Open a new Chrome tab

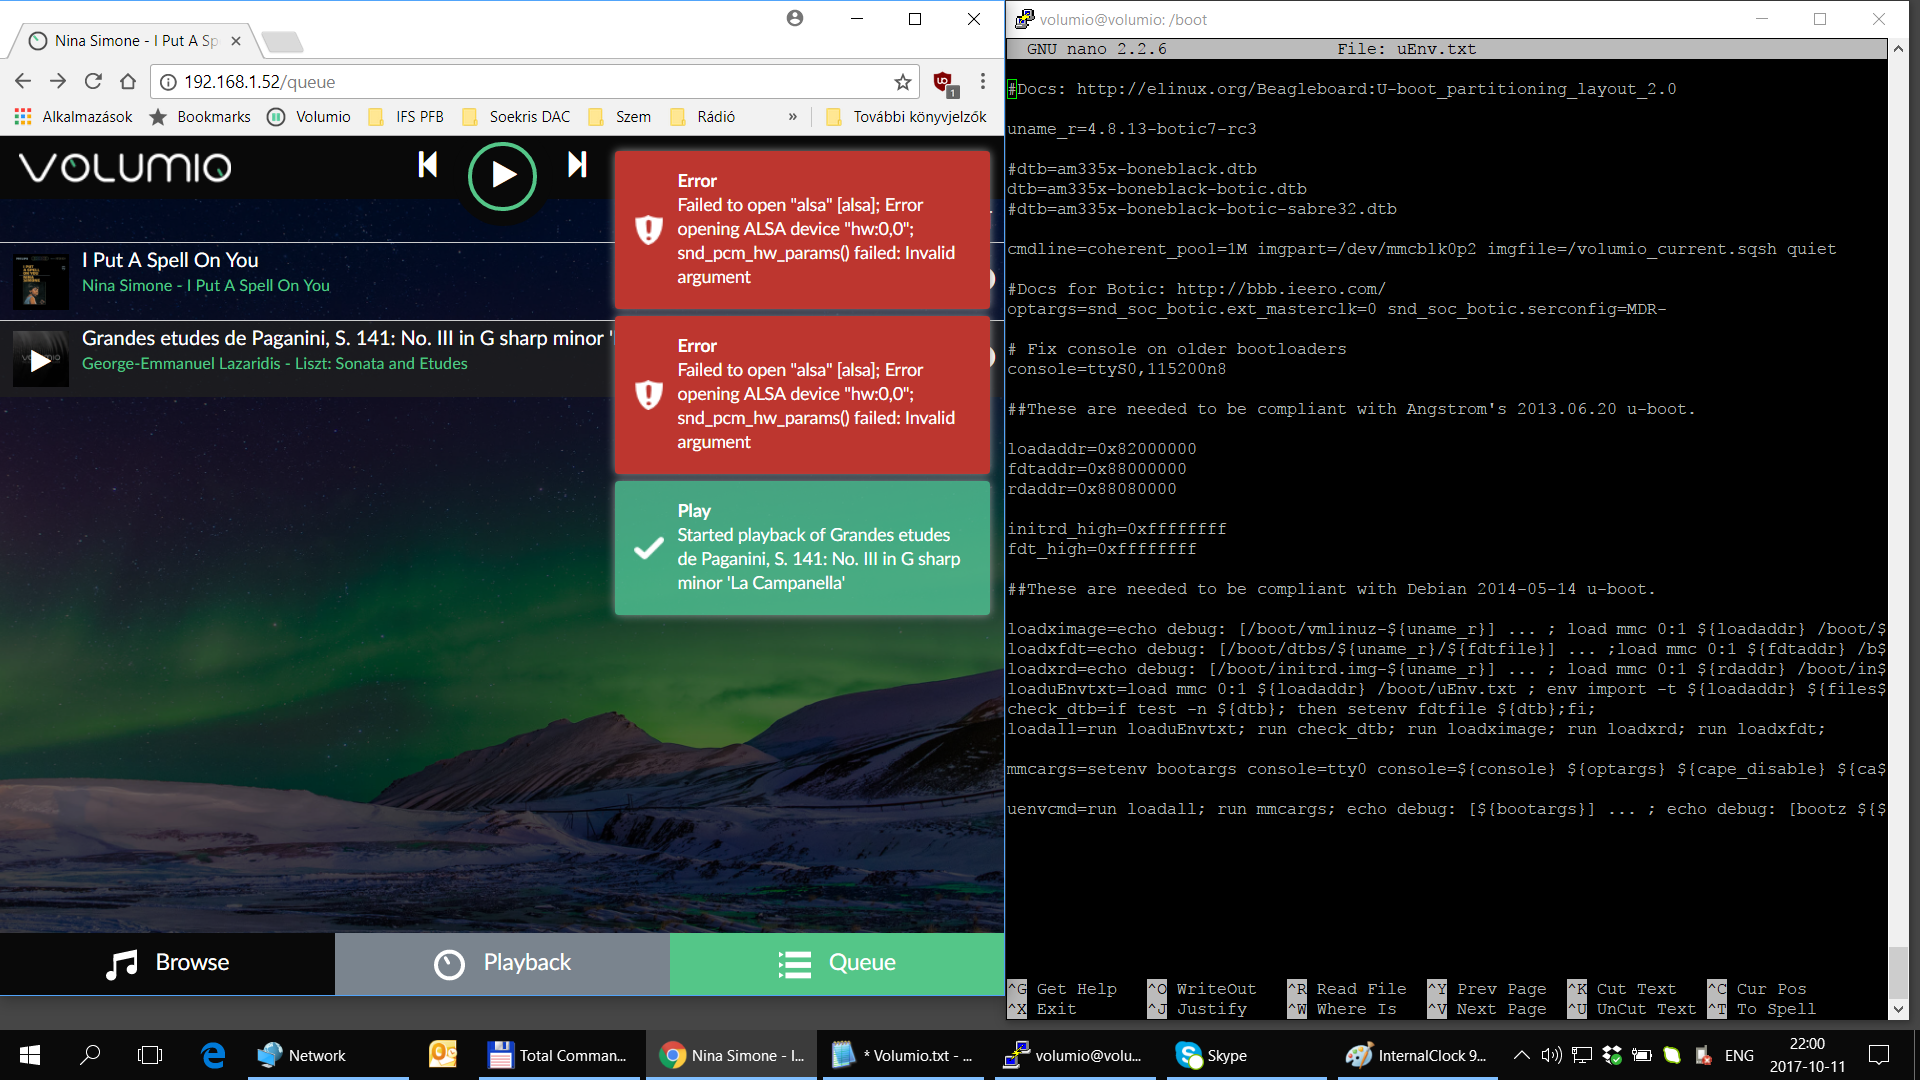[x=282, y=42]
